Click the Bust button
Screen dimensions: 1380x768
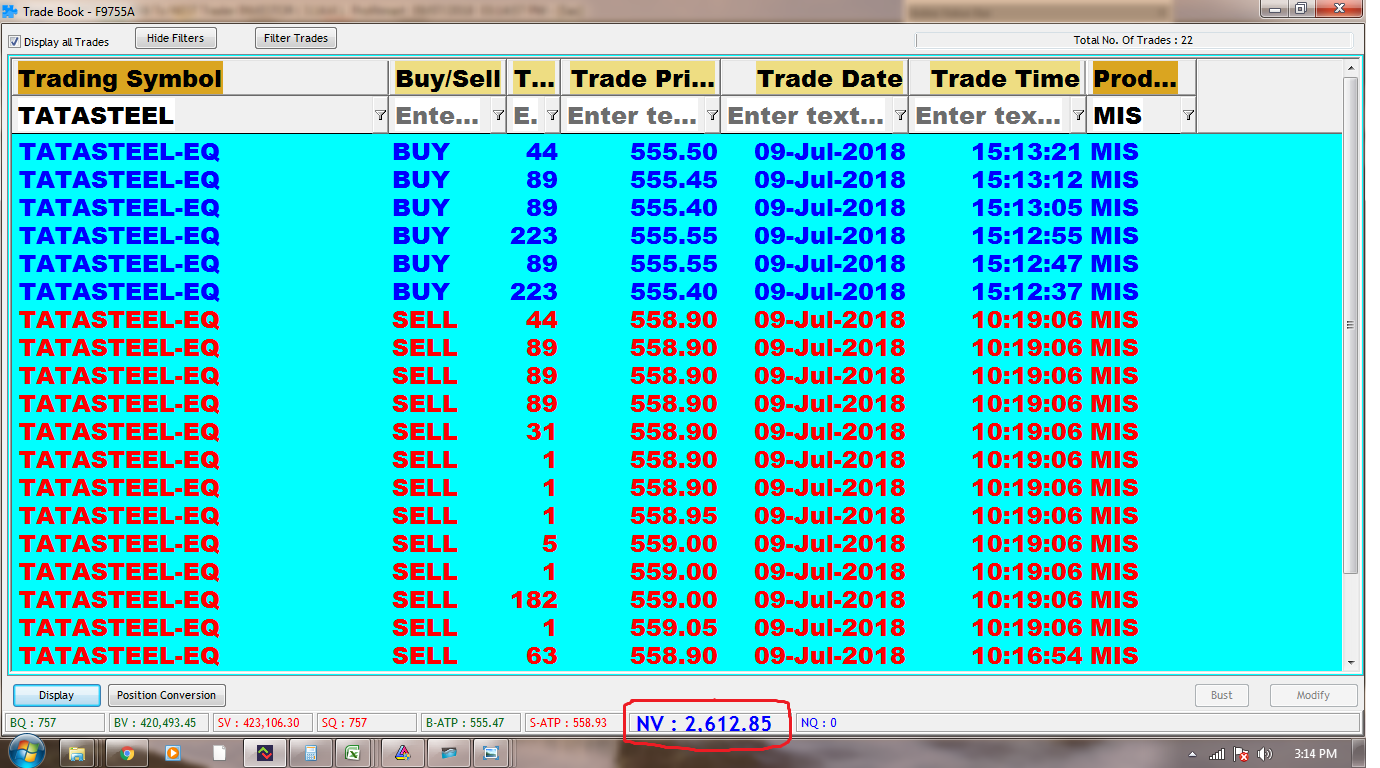coord(1222,695)
